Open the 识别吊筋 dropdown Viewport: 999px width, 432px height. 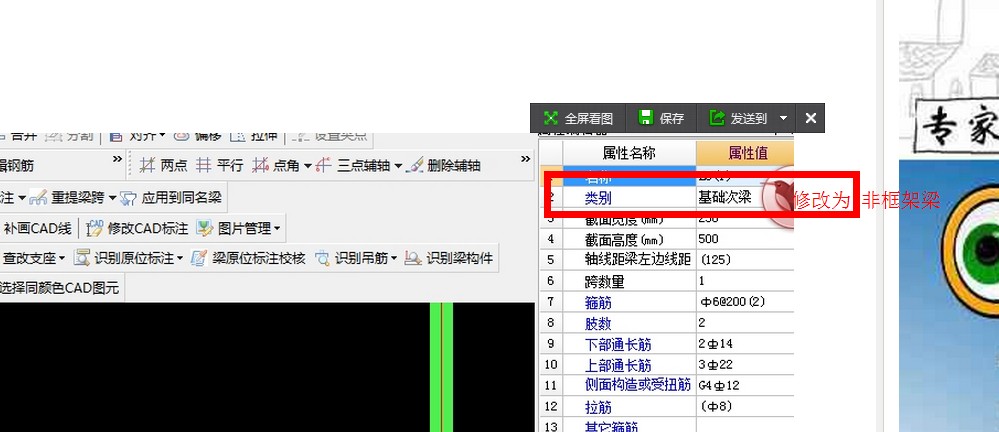coord(394,259)
